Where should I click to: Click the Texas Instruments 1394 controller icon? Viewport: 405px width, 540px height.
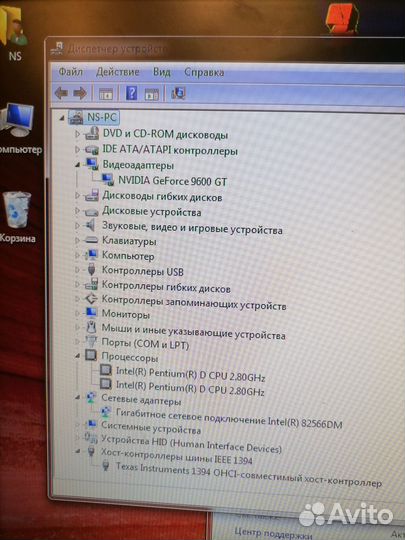tap(106, 466)
